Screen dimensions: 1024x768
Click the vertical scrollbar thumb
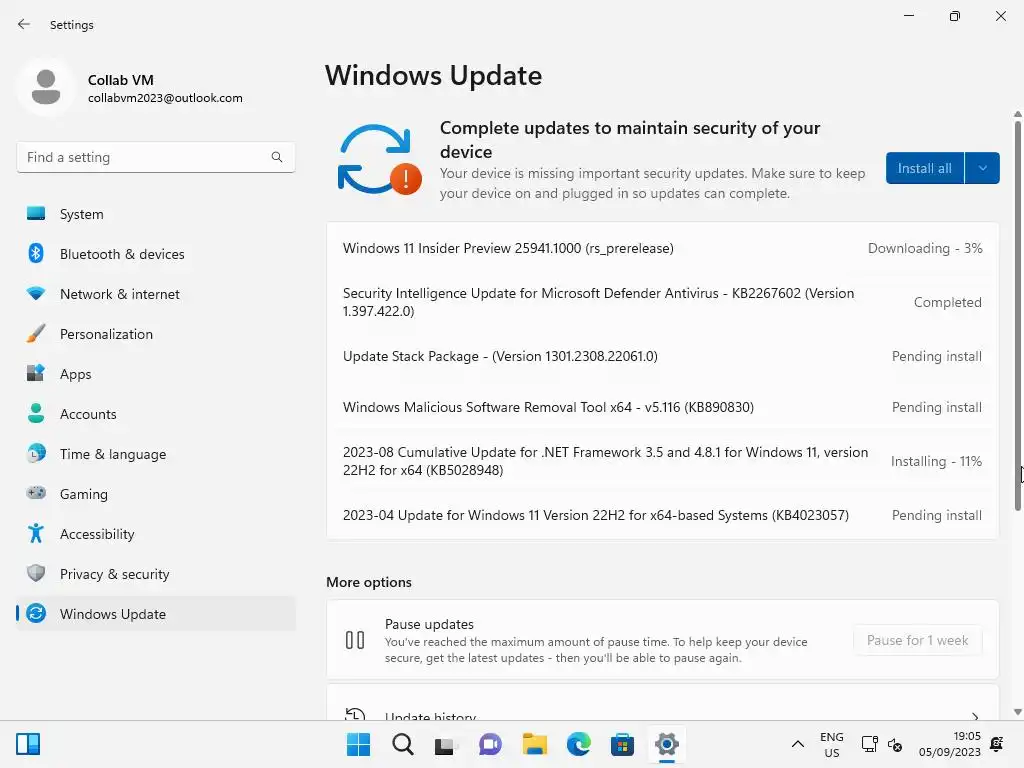pyautogui.click(x=1017, y=315)
